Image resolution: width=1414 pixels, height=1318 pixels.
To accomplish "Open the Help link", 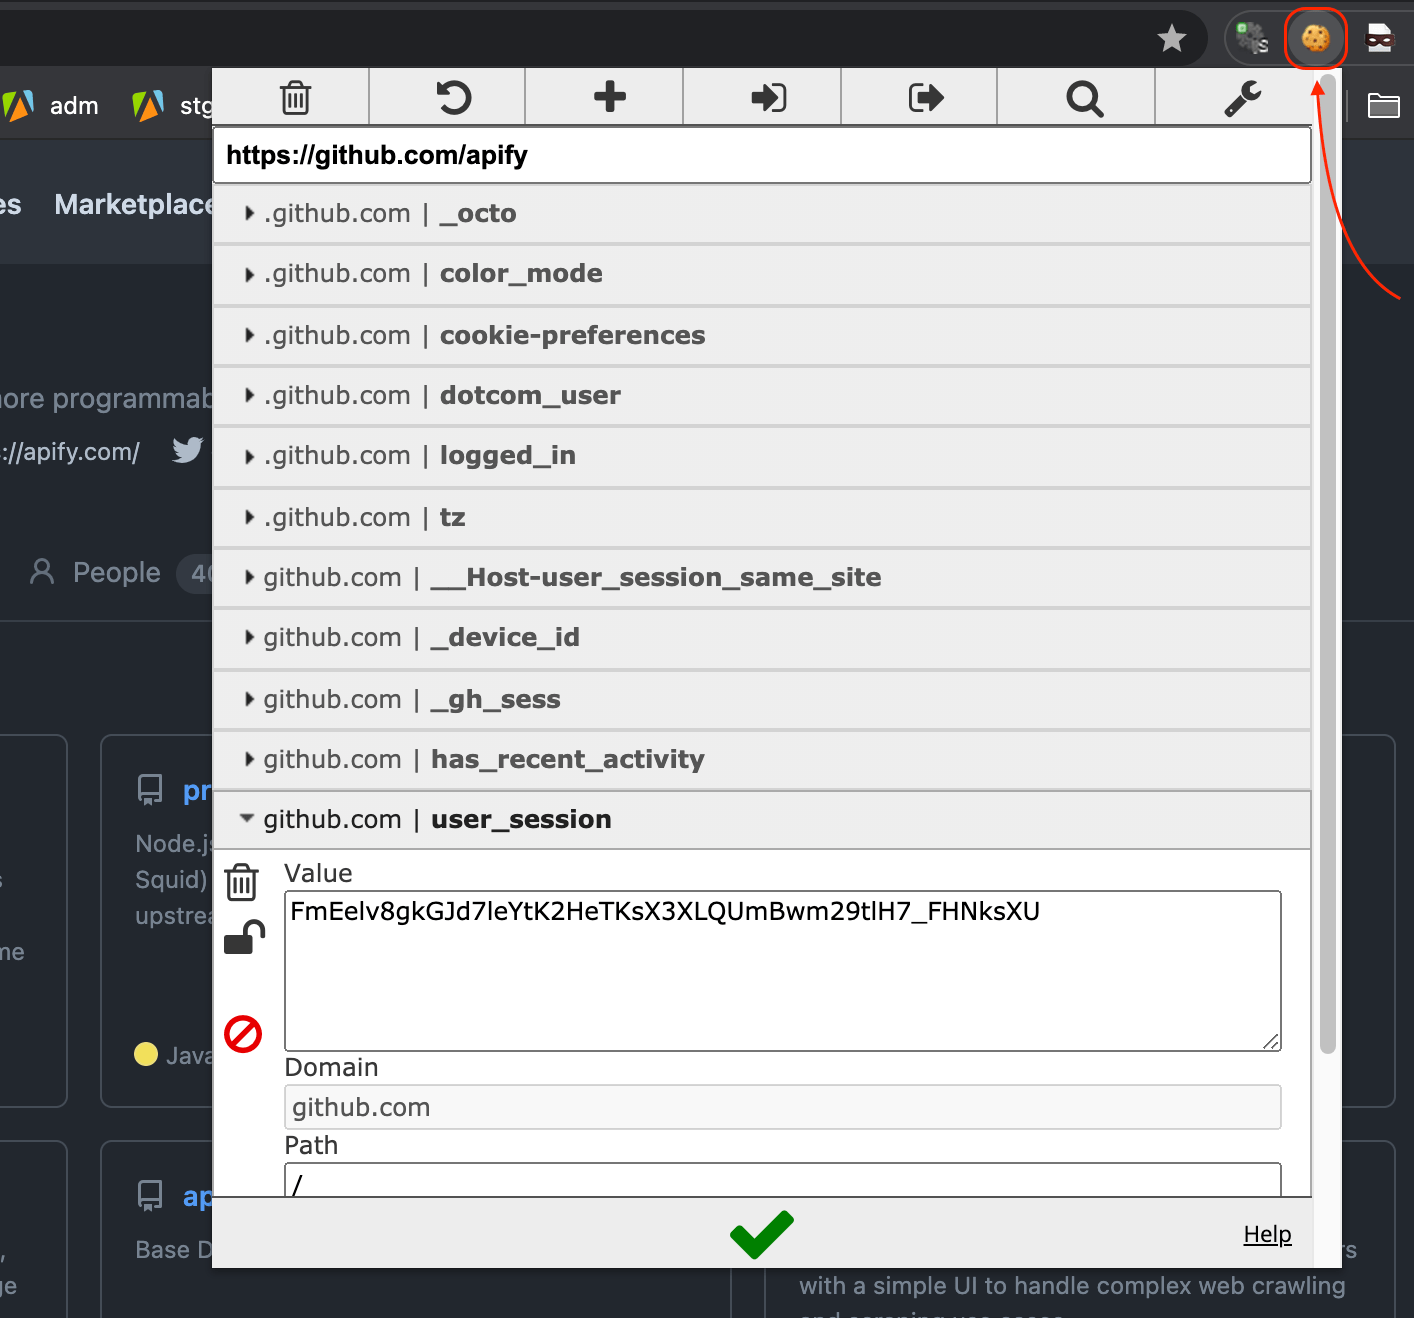I will [1267, 1235].
